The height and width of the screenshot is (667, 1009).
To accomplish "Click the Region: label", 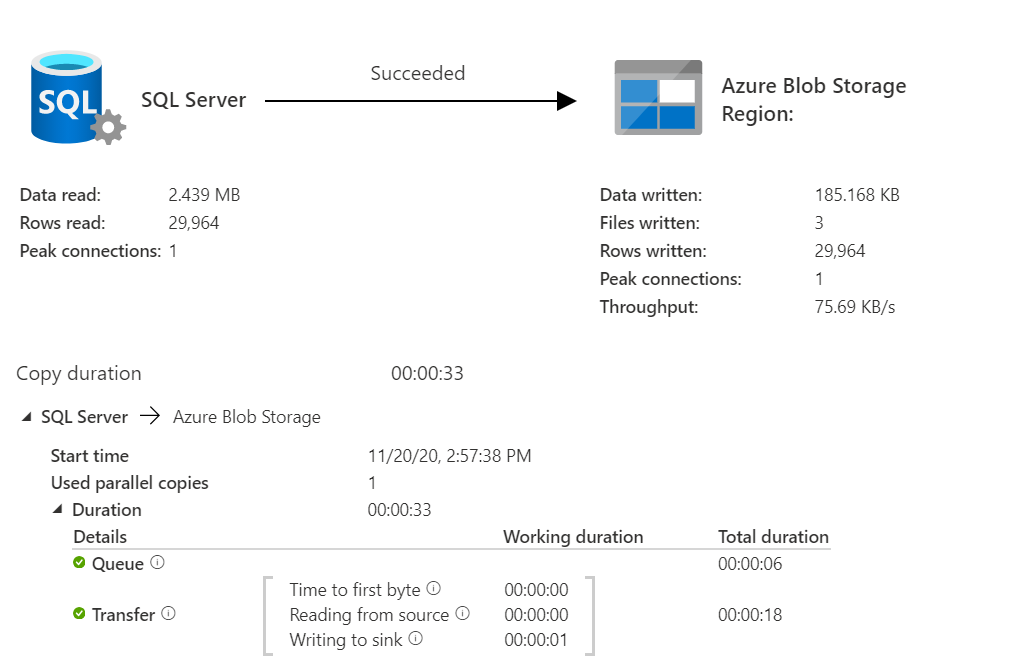I will 757,114.
